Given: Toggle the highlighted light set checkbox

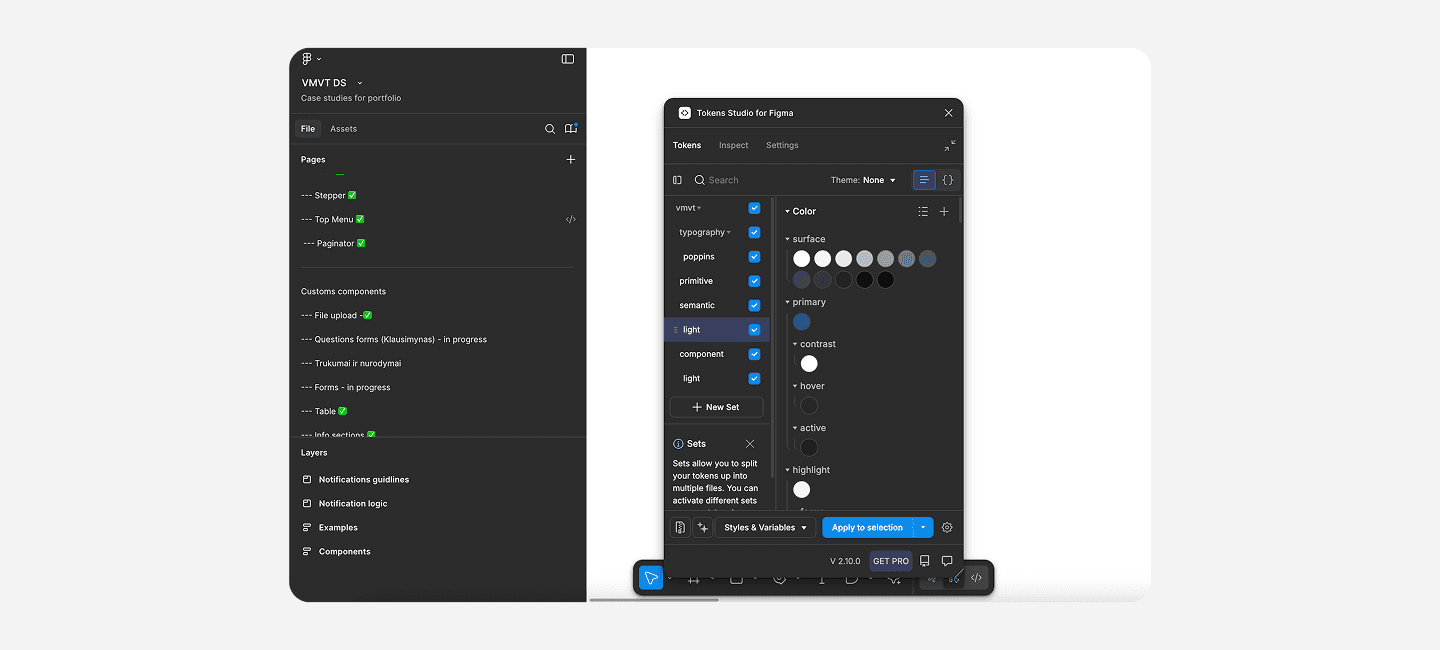Looking at the screenshot, I should coord(754,330).
